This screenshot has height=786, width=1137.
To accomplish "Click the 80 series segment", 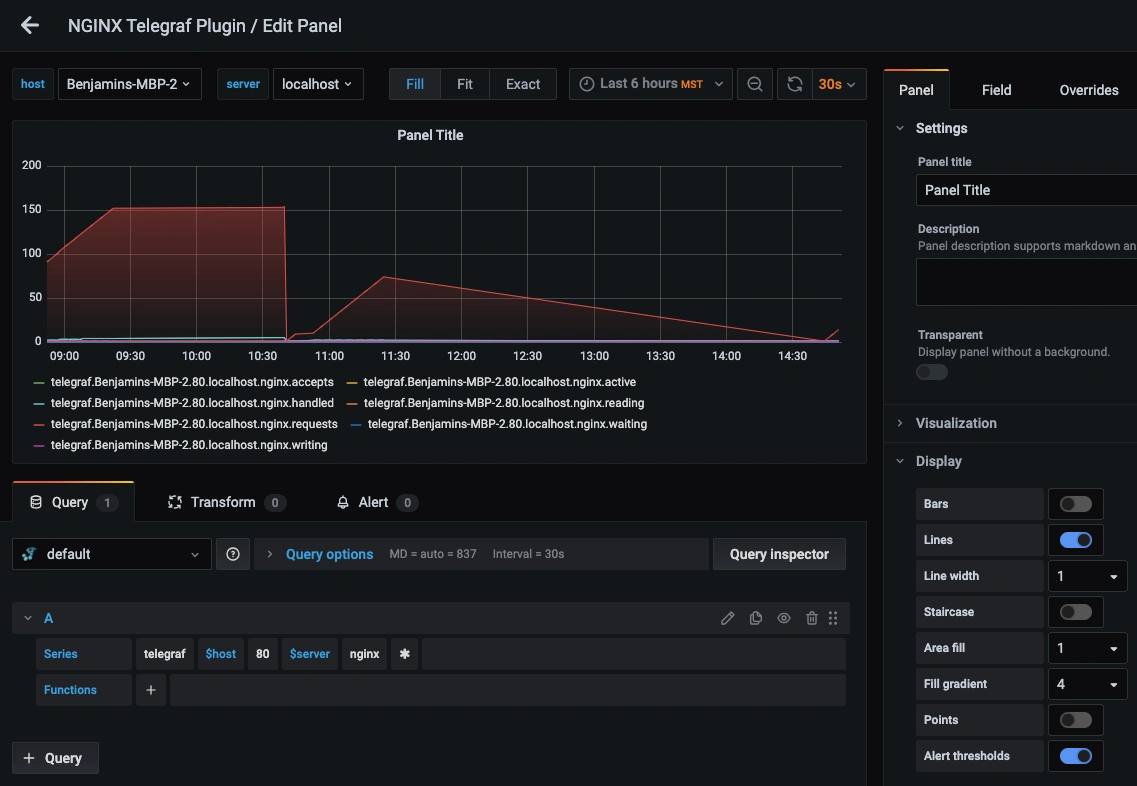I will point(262,653).
